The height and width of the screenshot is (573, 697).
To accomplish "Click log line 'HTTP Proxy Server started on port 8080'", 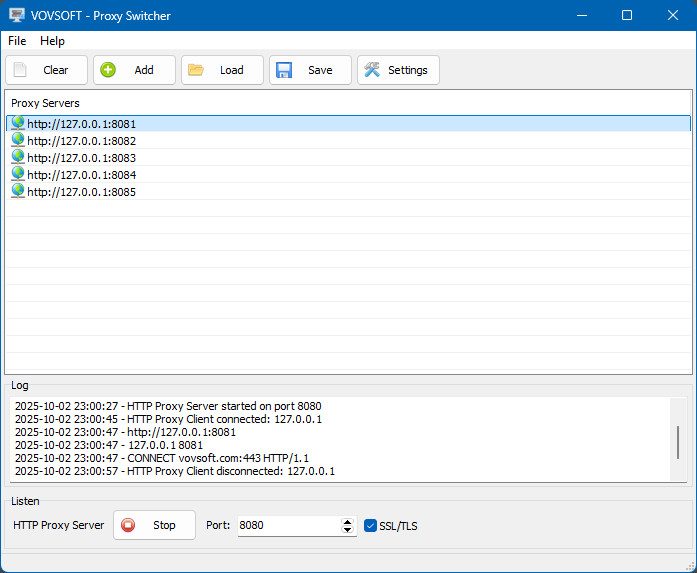I will [168, 406].
